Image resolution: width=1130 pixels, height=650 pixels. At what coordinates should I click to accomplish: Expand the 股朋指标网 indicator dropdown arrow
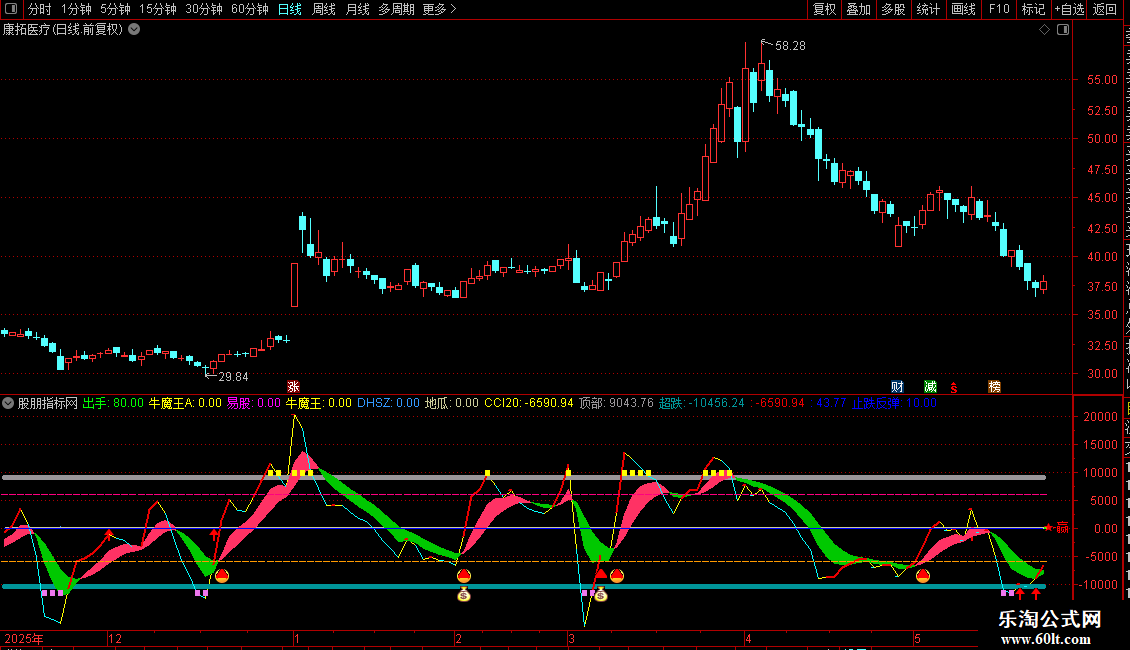coord(8,404)
